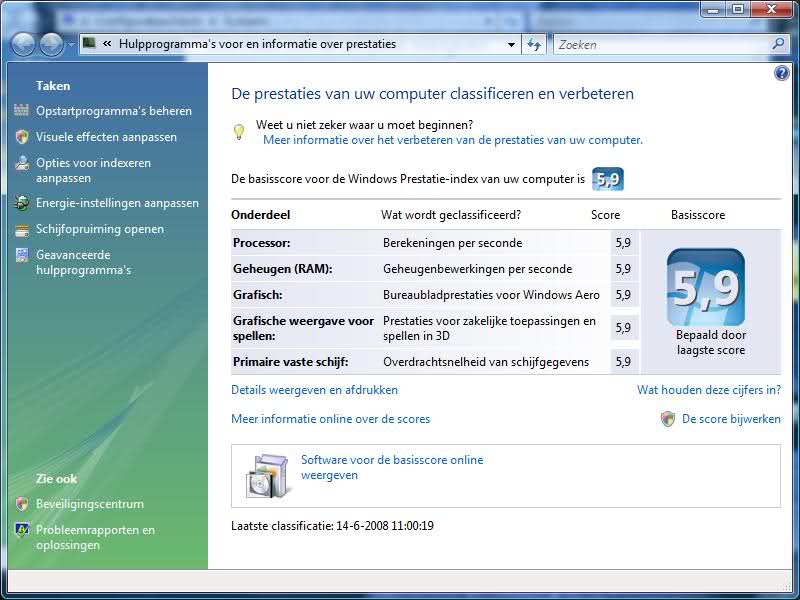Open Software voor de basisscore online weergeven
800x600 pixels.
(x=391, y=467)
